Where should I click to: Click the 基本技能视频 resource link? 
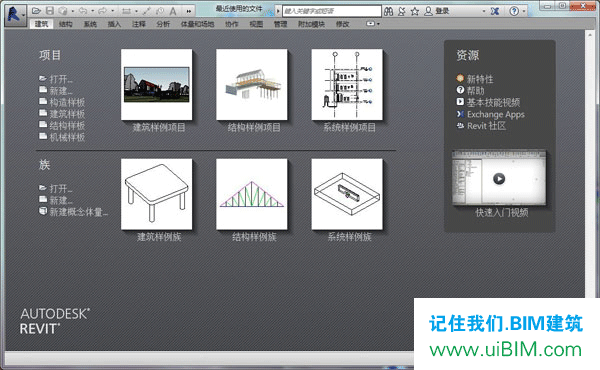[x=493, y=103]
